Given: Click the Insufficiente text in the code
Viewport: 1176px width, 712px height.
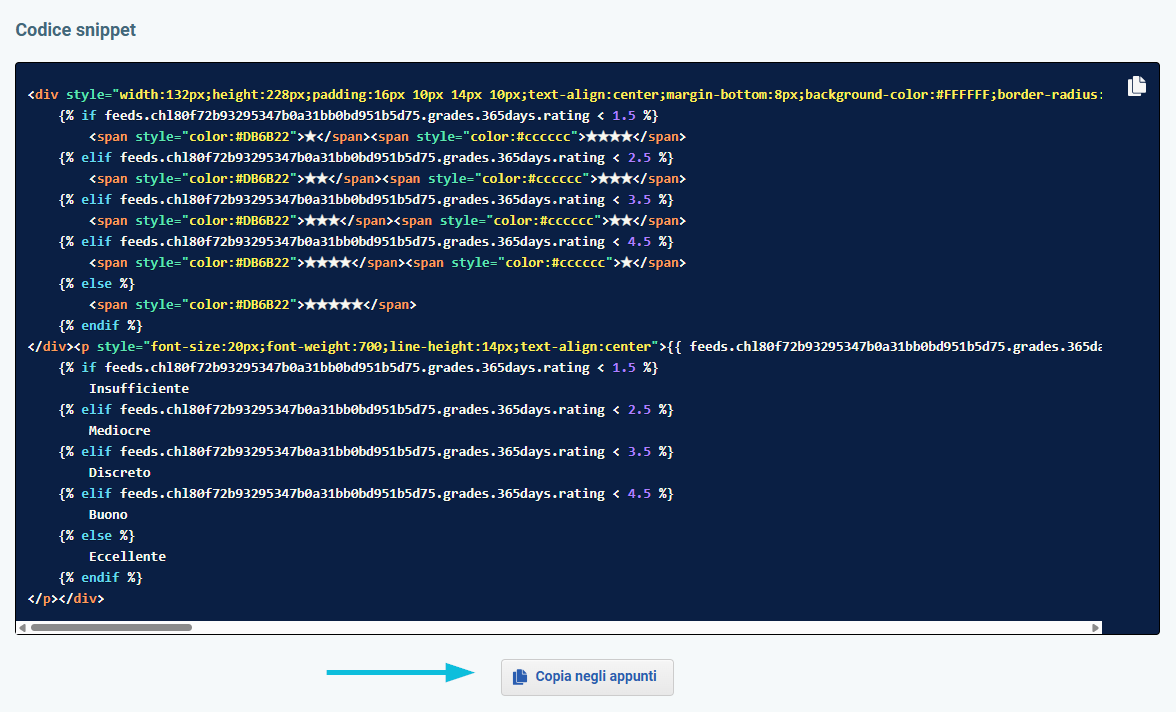Looking at the screenshot, I should 138,389.
